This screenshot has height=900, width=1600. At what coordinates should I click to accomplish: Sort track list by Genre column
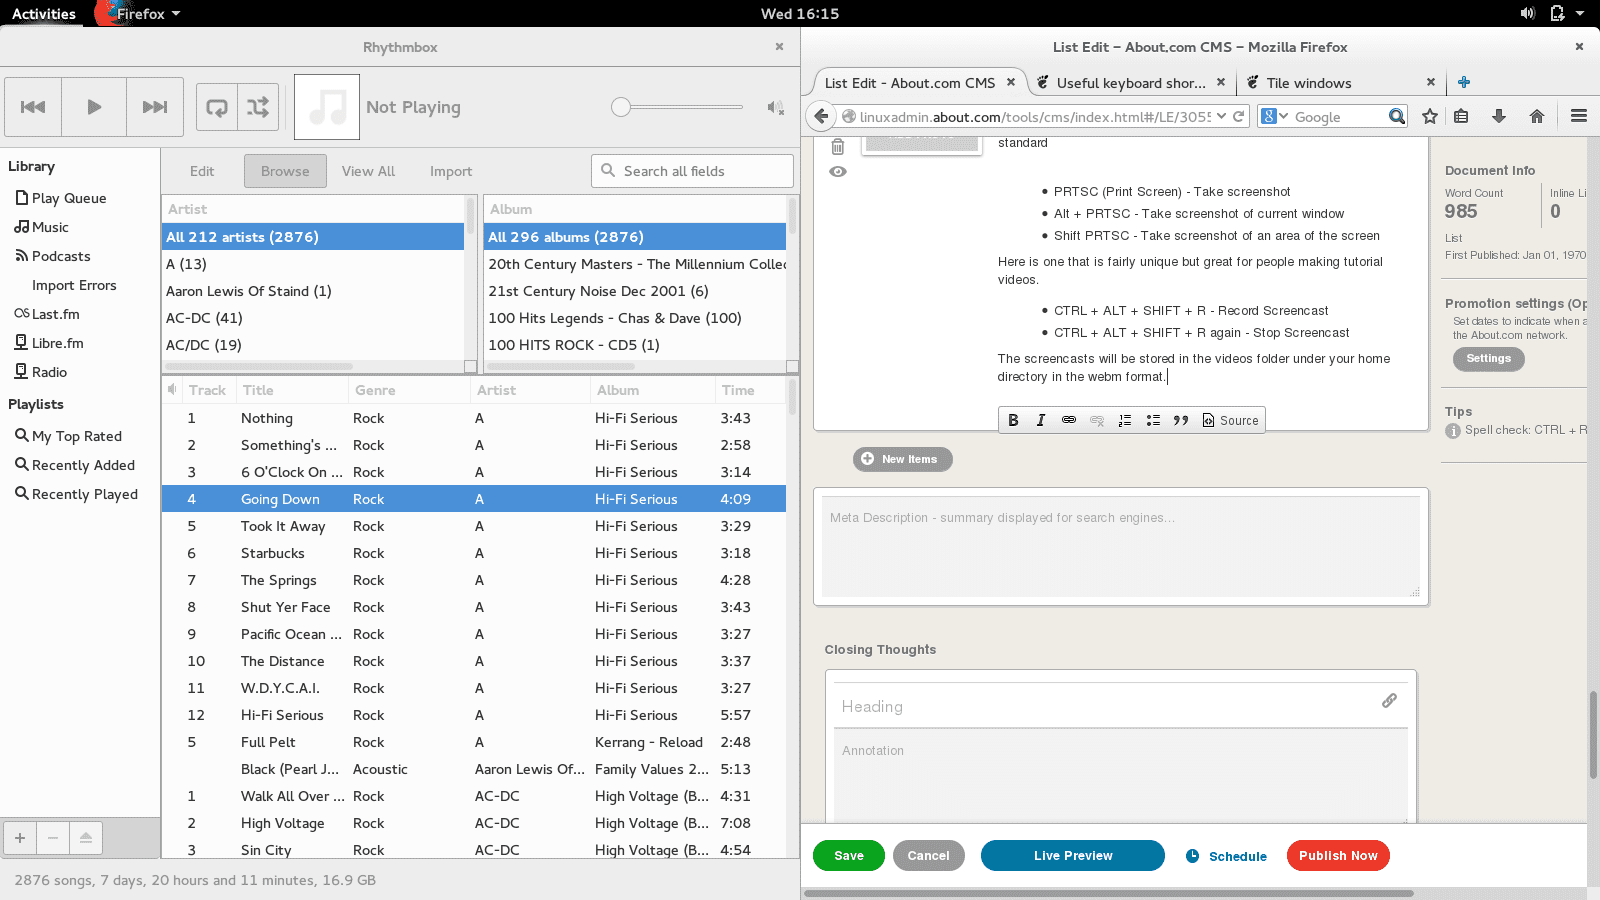click(x=409, y=390)
